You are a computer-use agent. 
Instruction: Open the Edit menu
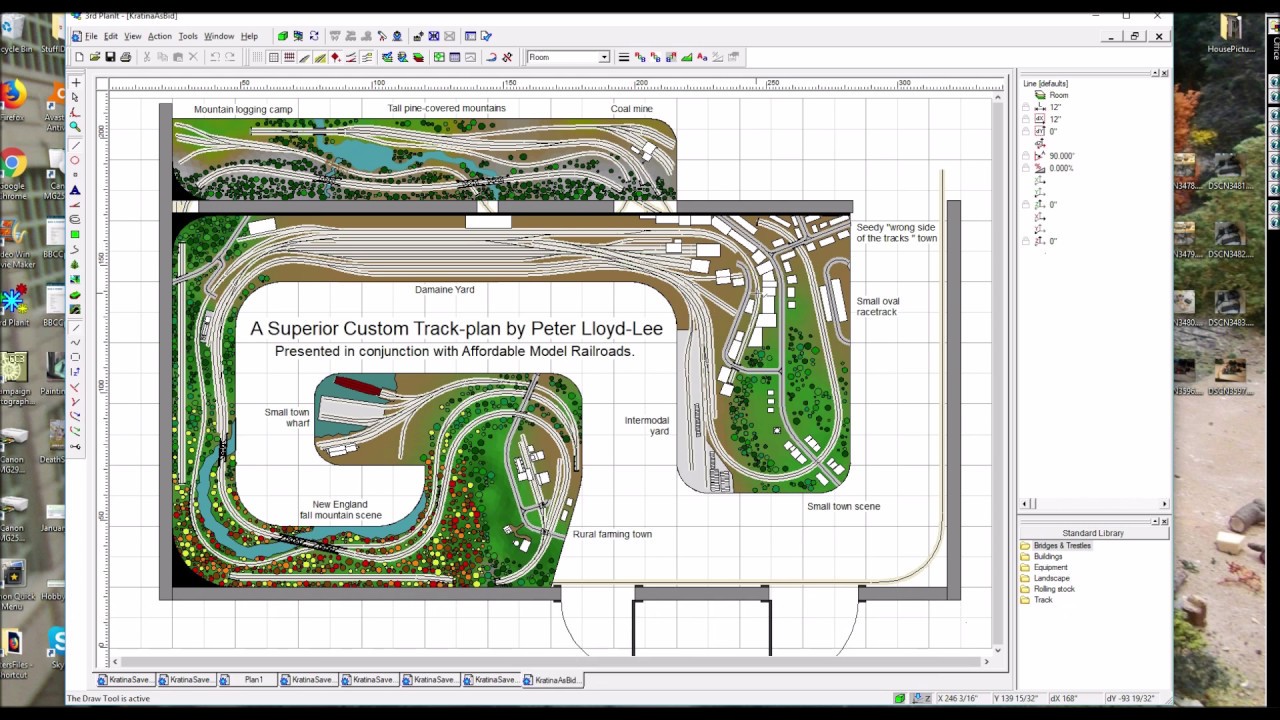pos(111,36)
